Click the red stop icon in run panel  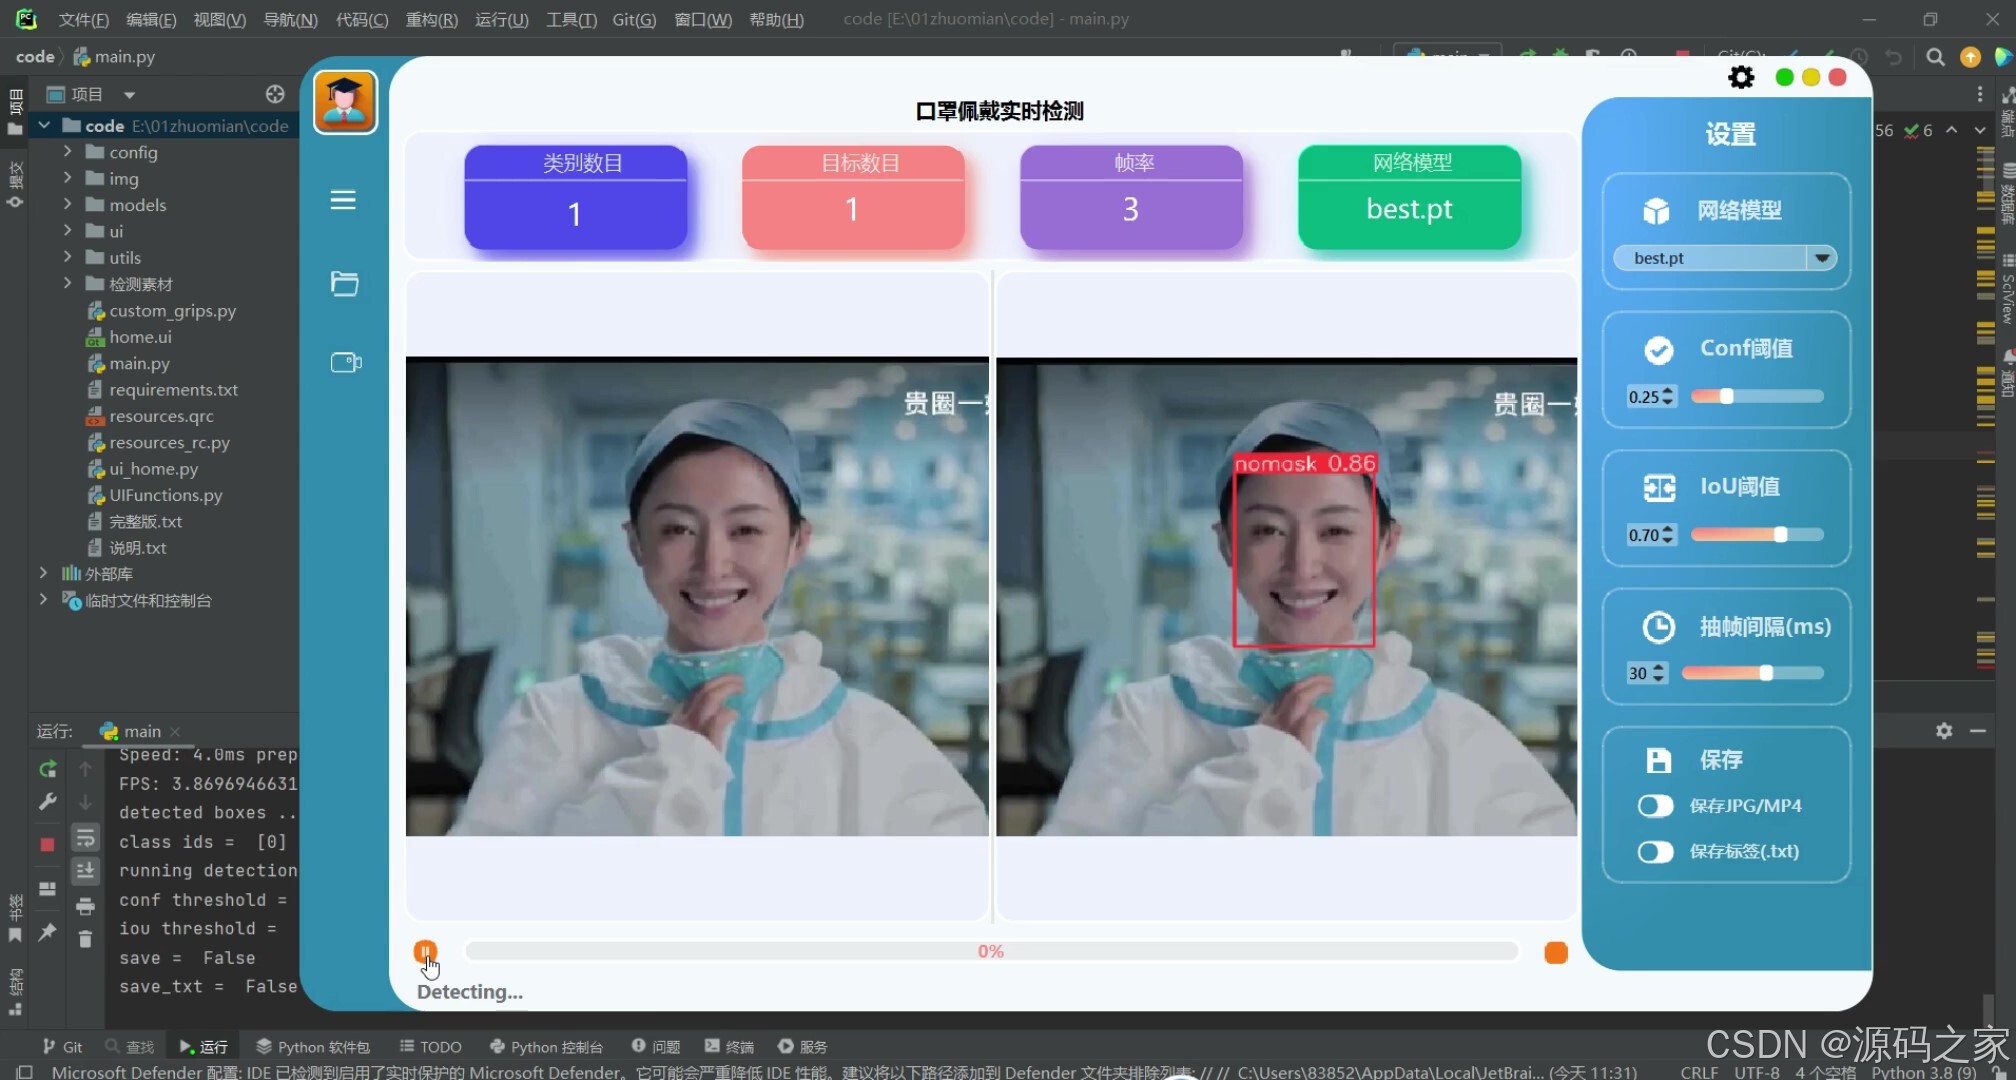pos(47,844)
